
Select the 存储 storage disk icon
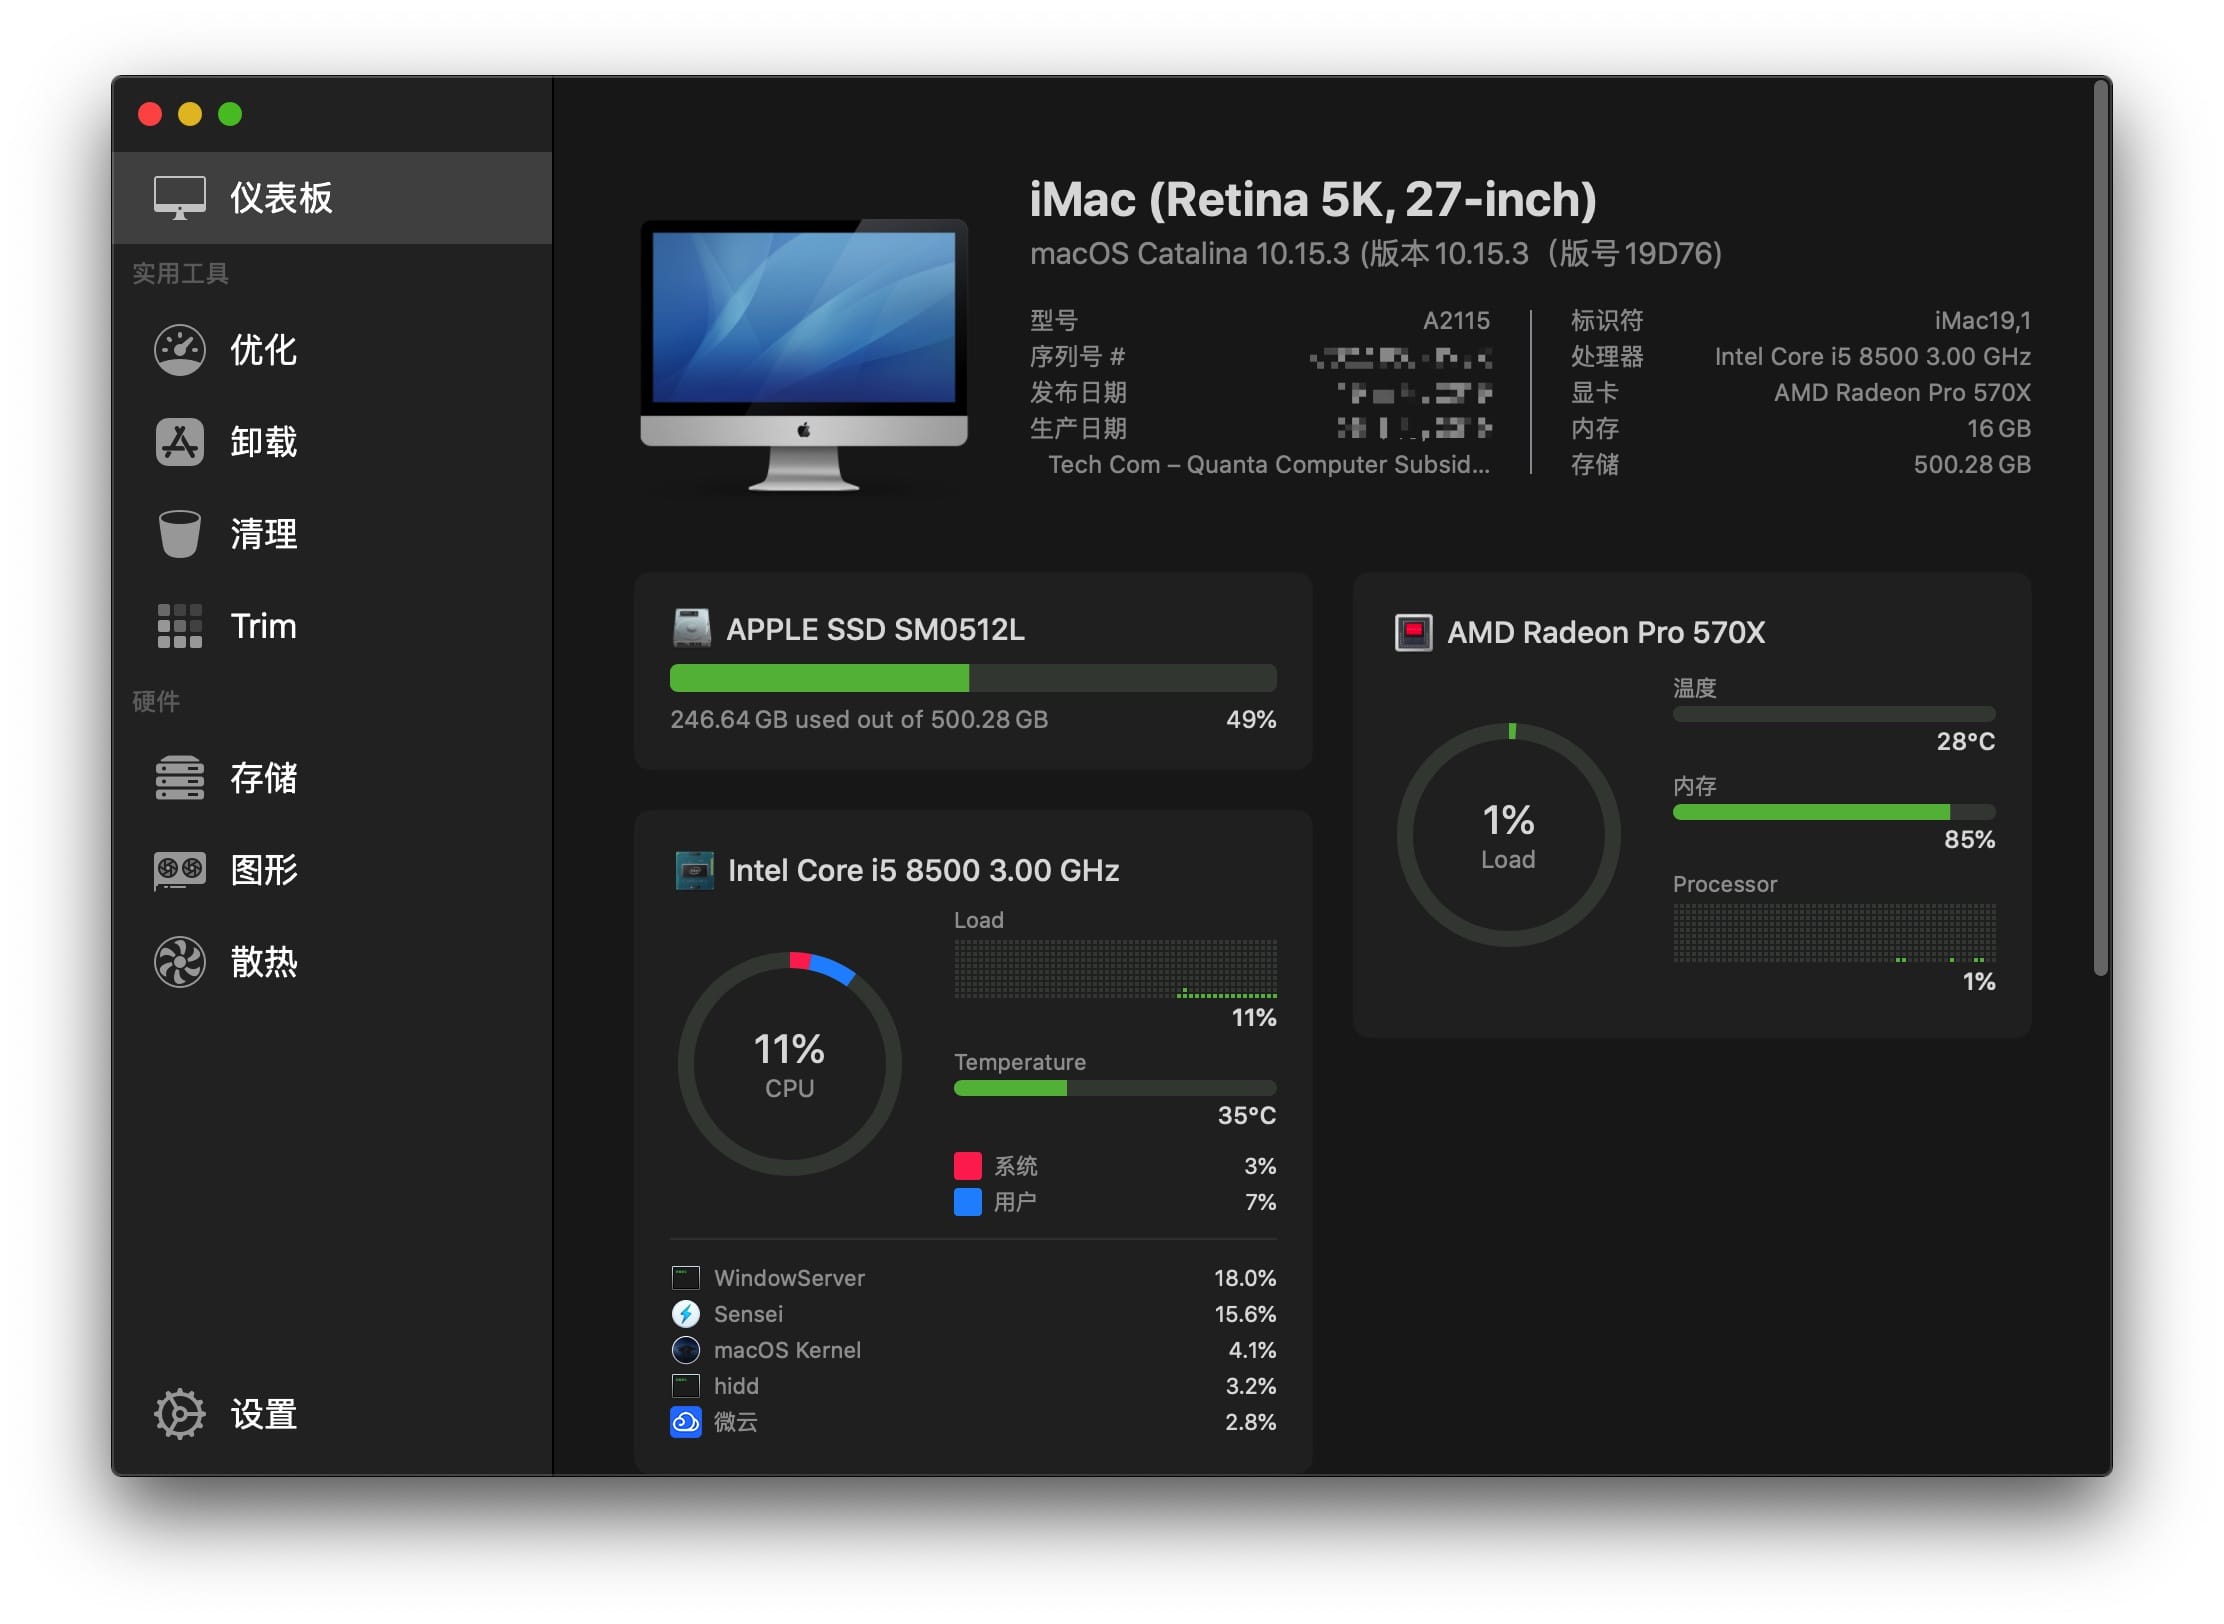point(180,777)
